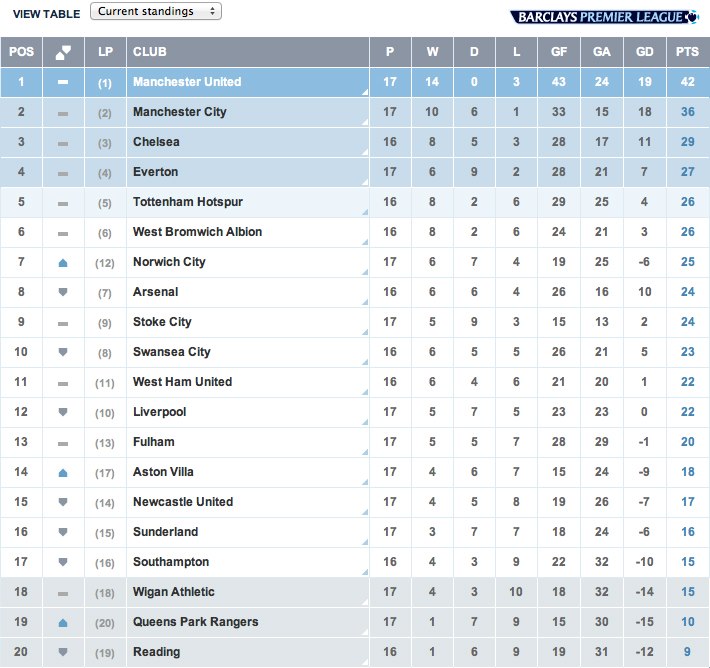The height and width of the screenshot is (668, 710).
Task: Click Arsenal's grey down-arrow movement icon
Action: (63, 292)
